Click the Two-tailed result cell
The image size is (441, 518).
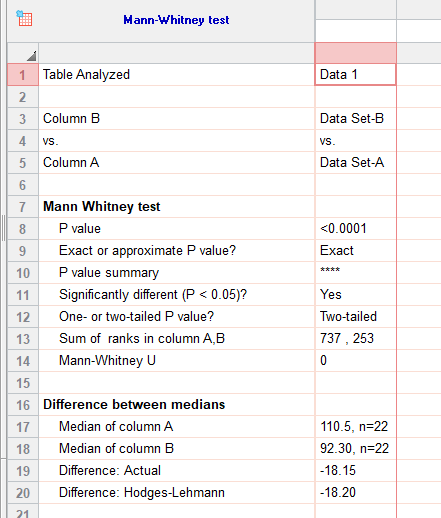click(355, 317)
